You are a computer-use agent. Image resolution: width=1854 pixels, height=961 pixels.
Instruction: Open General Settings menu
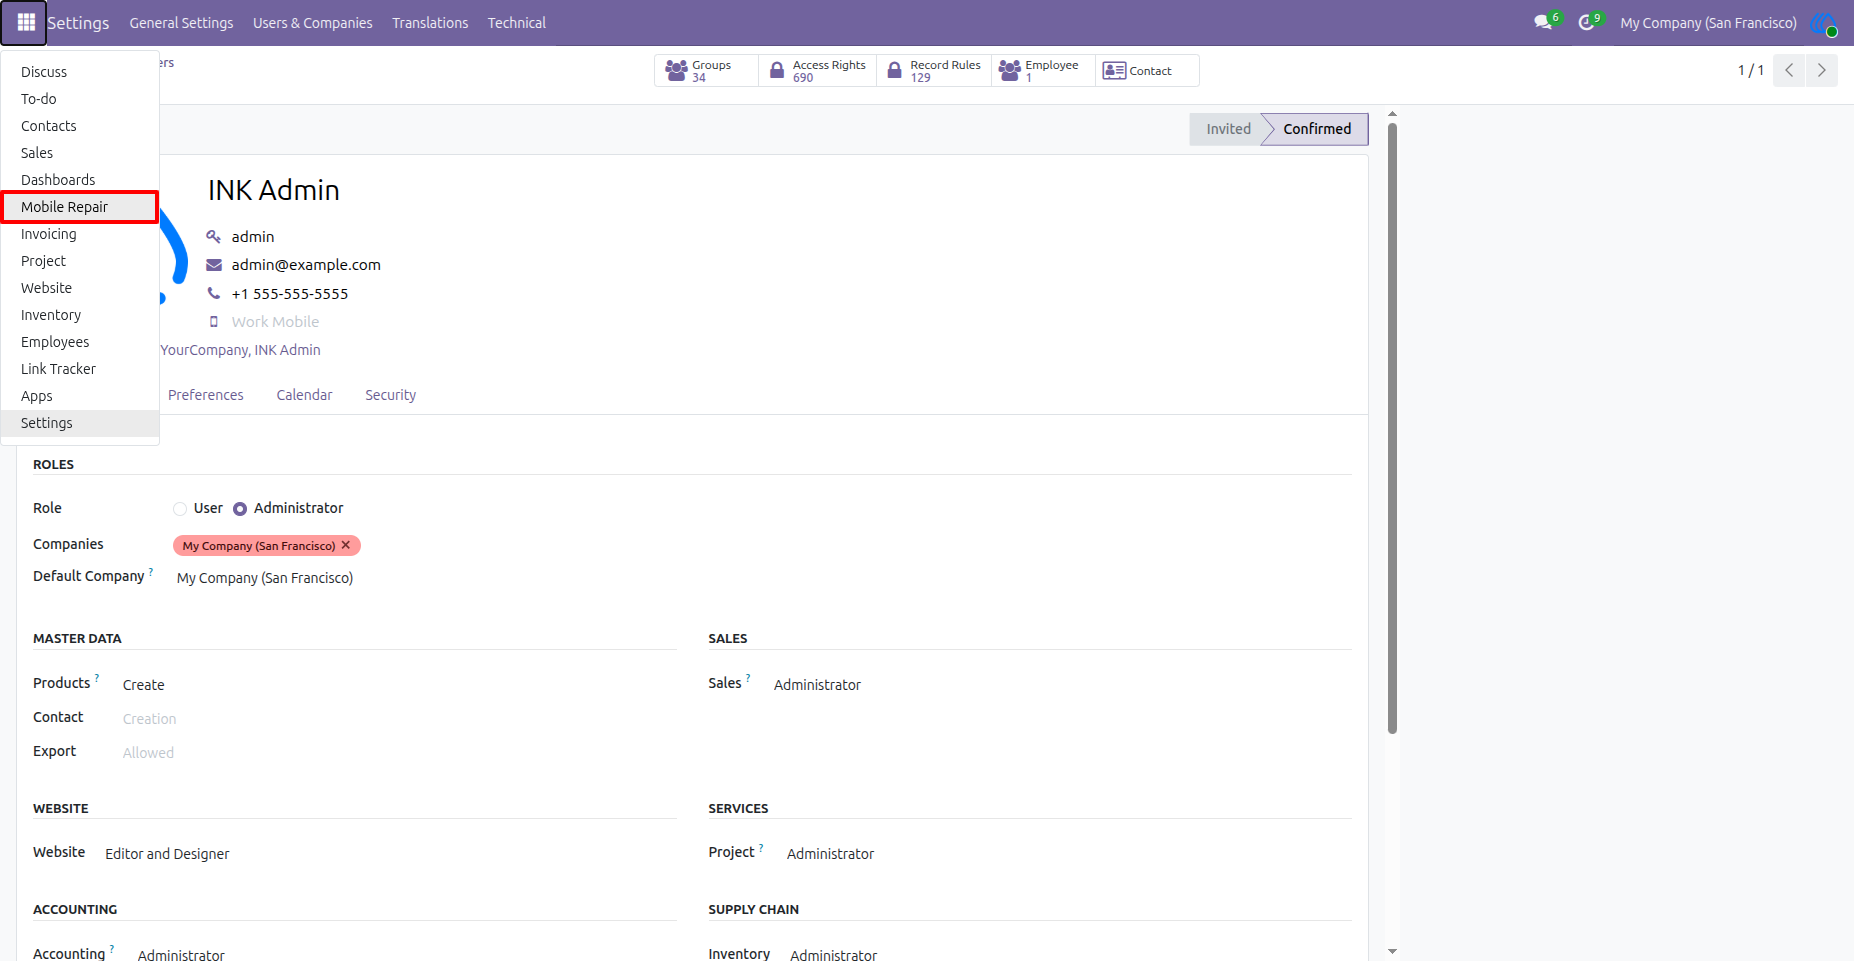[x=181, y=23]
